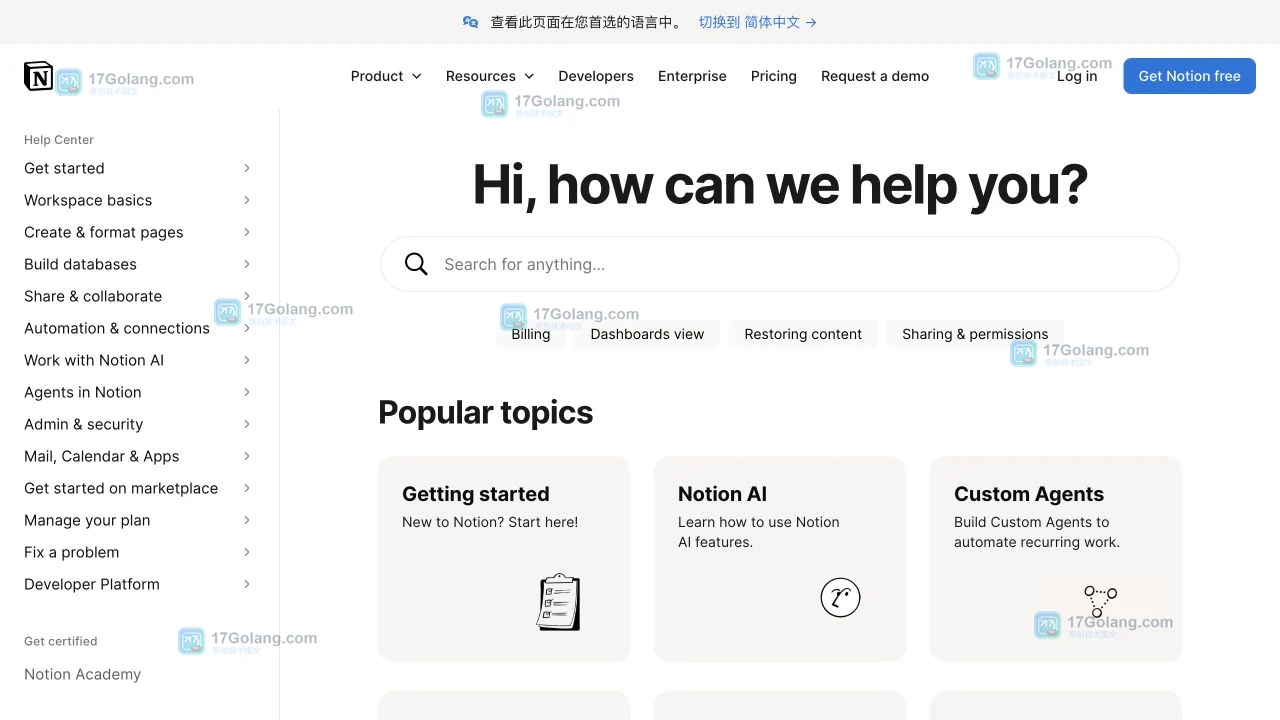Click Log in link
The width and height of the screenshot is (1280, 720).
point(1077,76)
